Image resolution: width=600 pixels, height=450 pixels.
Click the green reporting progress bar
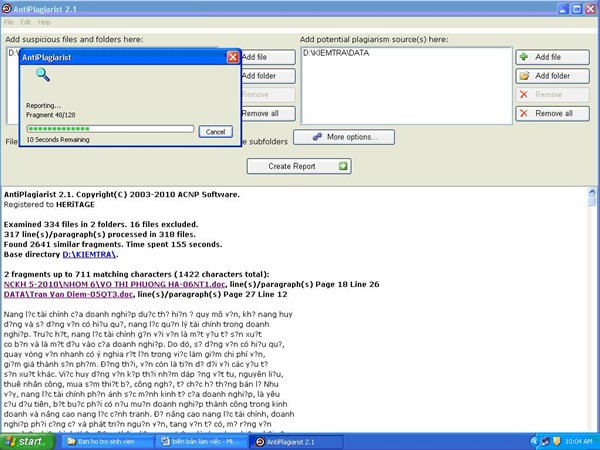pyautogui.click(x=110, y=129)
